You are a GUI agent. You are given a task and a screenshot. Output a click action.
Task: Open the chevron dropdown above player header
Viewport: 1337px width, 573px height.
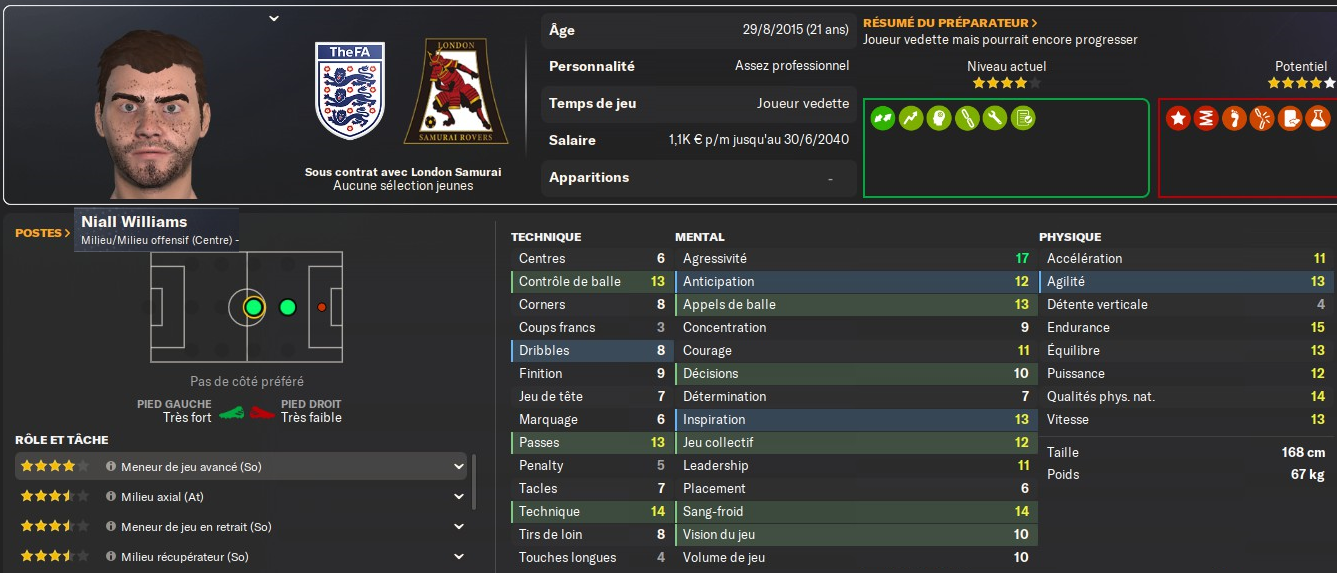tap(274, 18)
